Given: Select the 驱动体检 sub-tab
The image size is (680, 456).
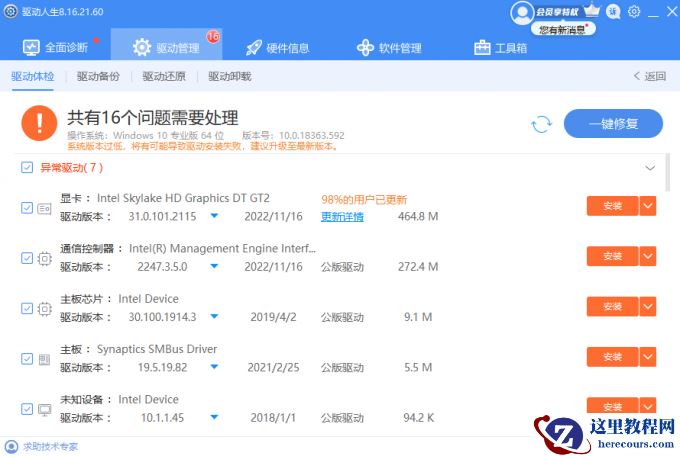Looking at the screenshot, I should pyautogui.click(x=33, y=76).
